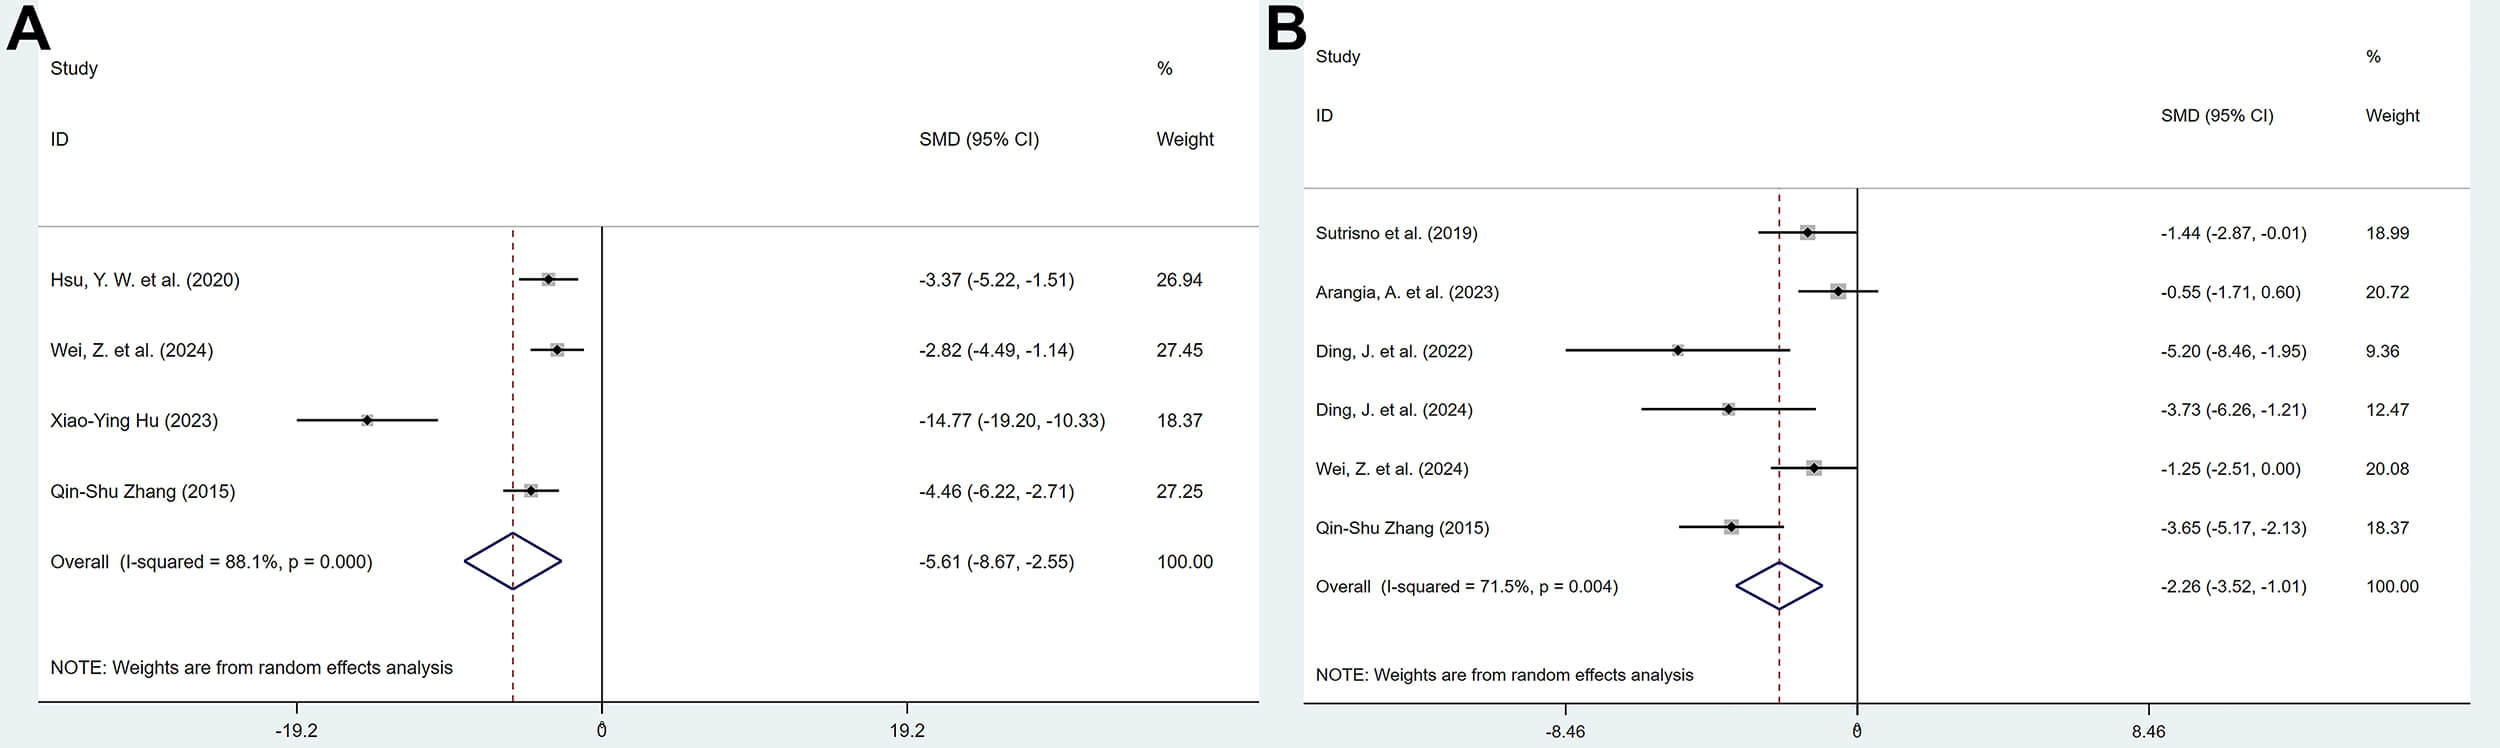The width and height of the screenshot is (2500, 748).
Task: Click the -8.46 axis tick label
Action: point(1565,731)
